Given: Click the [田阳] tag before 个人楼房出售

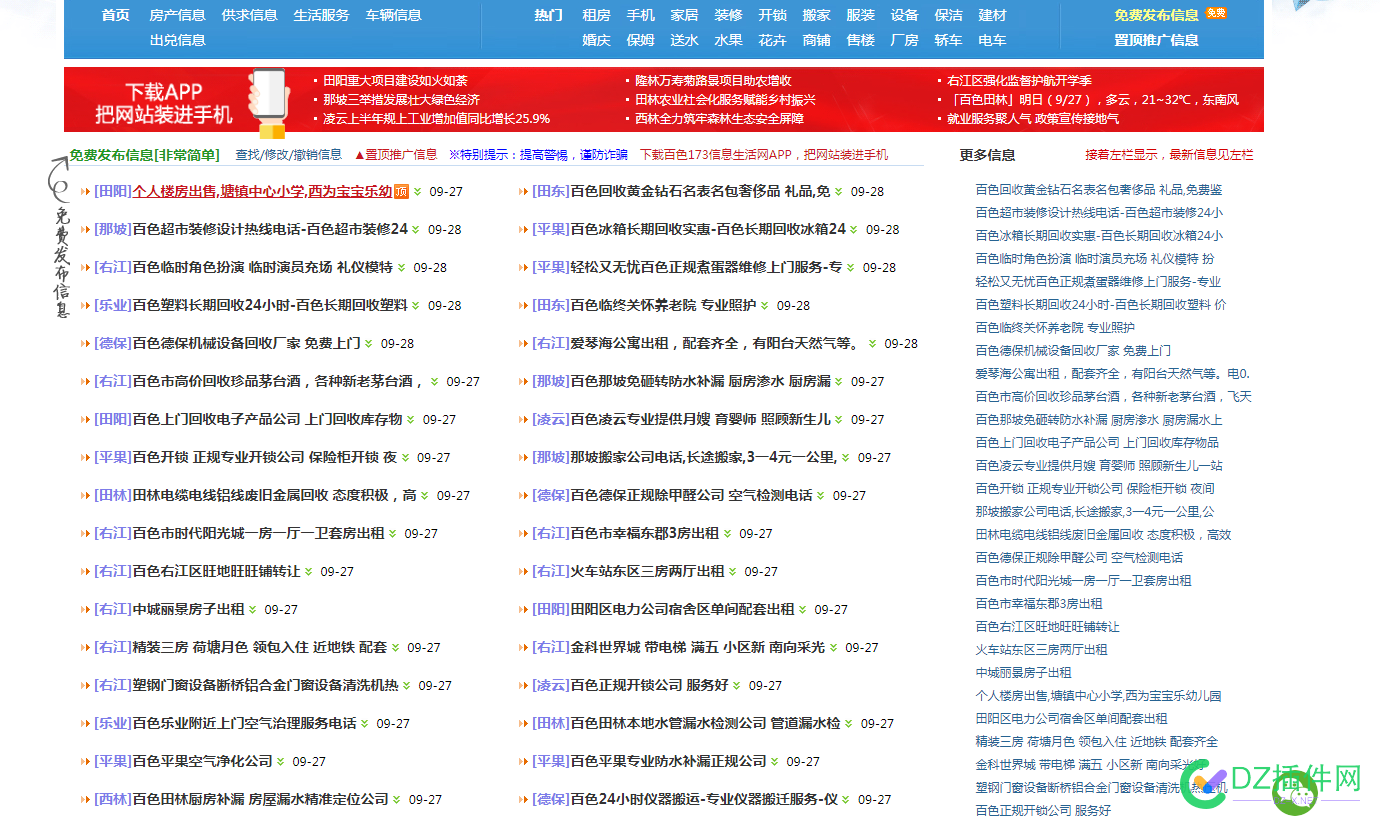Looking at the screenshot, I should pos(113,191).
